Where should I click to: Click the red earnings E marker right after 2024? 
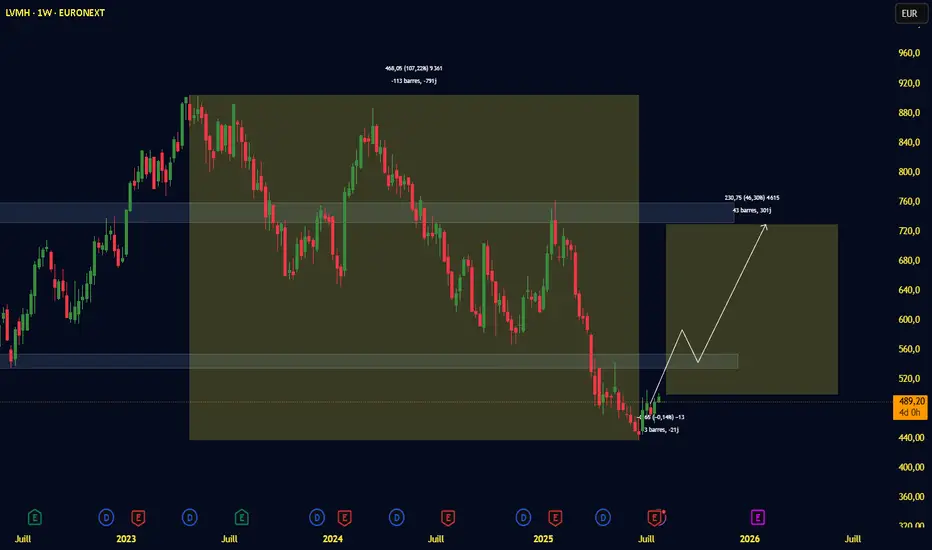tap(344, 517)
